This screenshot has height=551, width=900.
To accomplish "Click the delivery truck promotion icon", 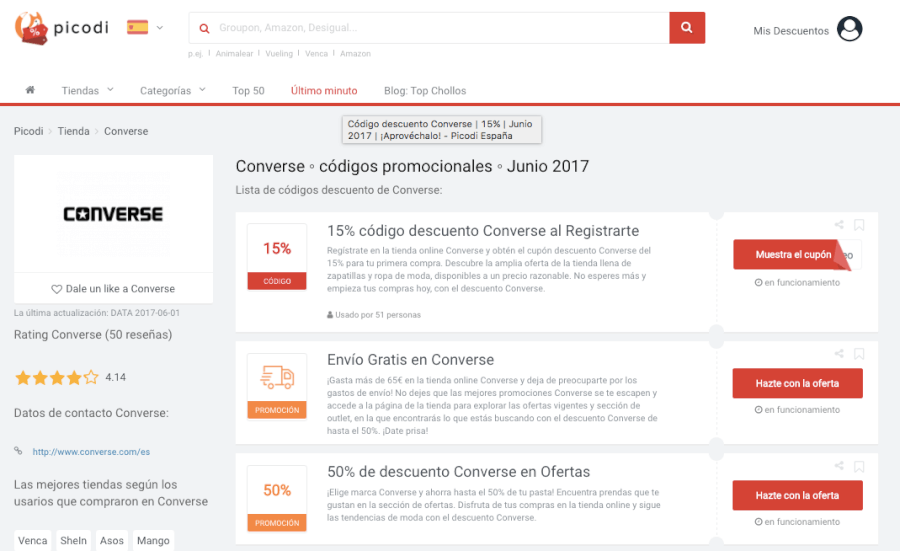I will click(277, 377).
